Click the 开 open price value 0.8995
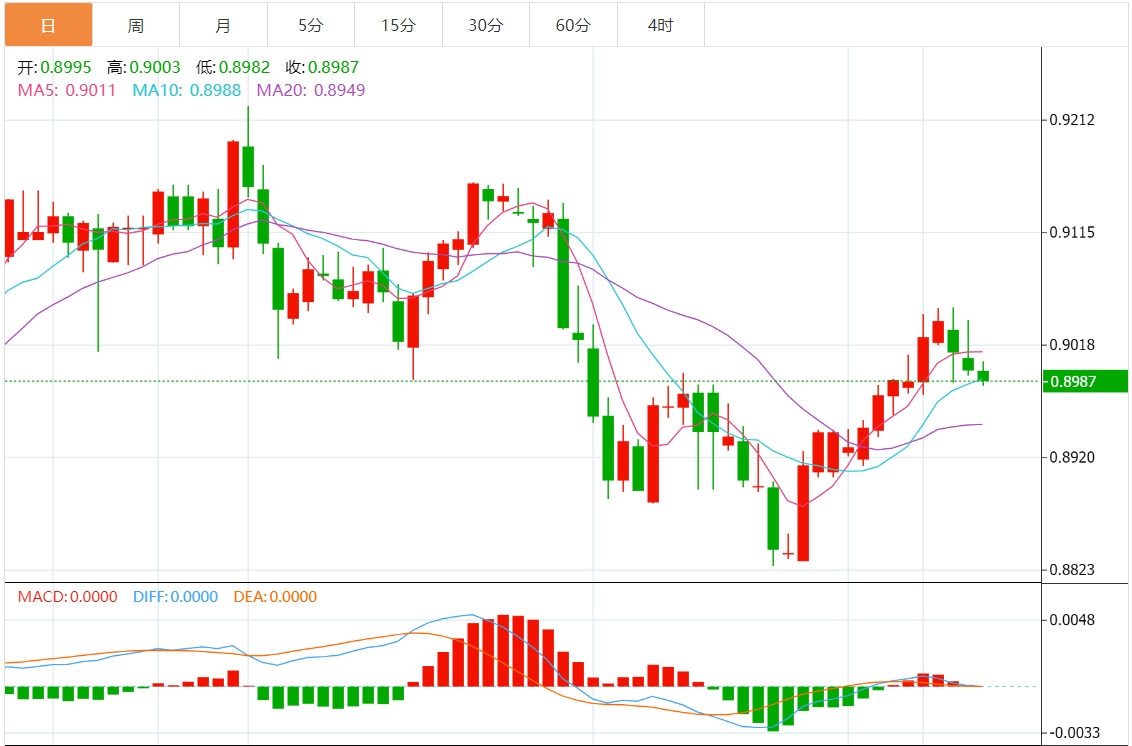 tap(66, 67)
